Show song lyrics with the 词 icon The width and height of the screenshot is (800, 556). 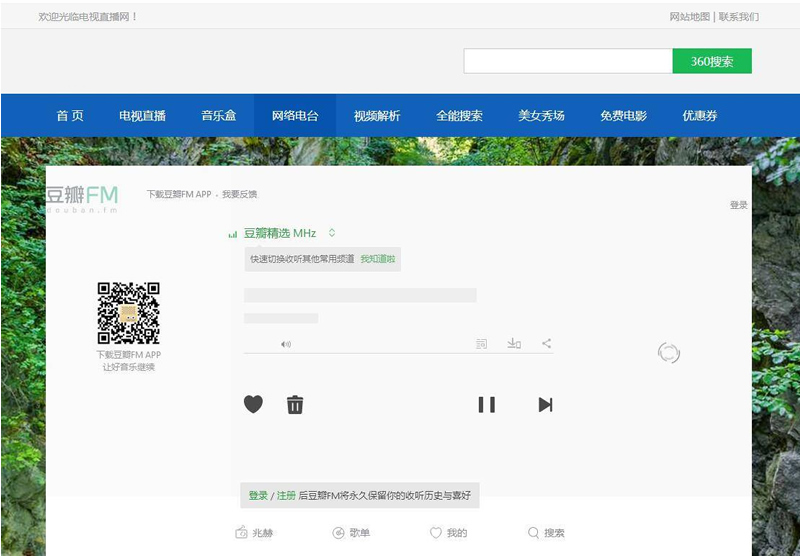tap(481, 344)
